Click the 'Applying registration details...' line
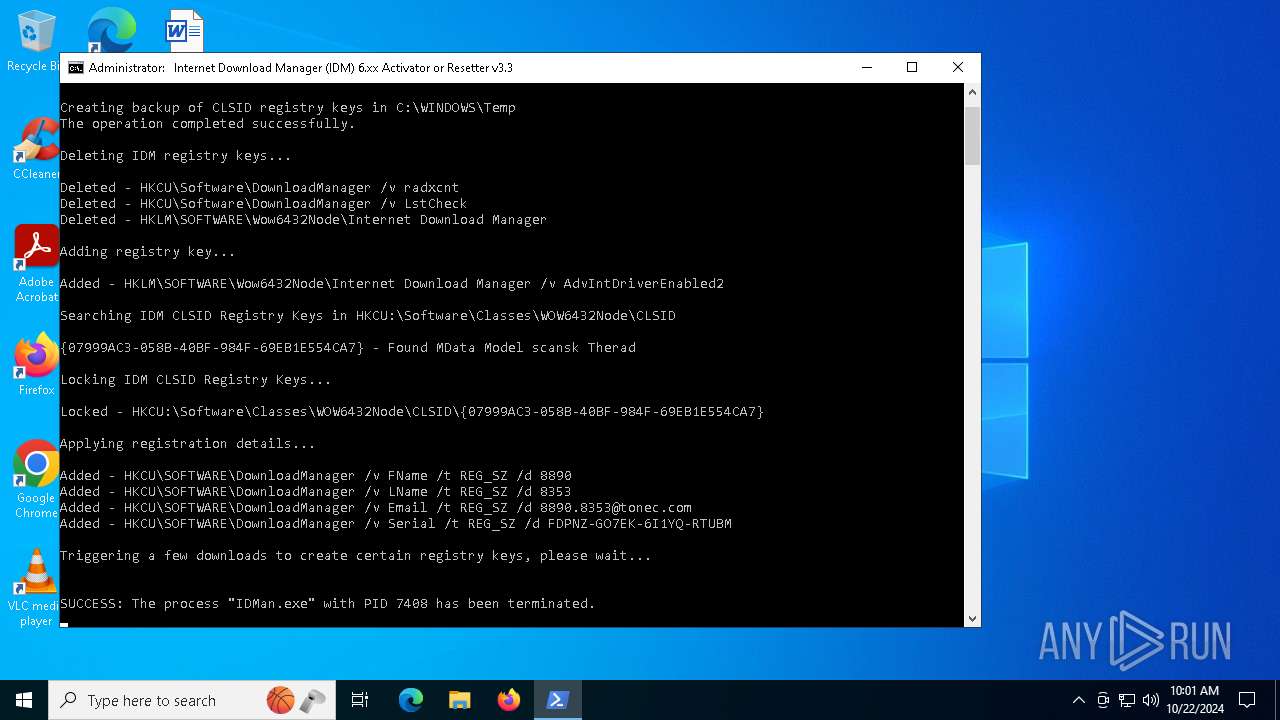Viewport: 1280px width, 720px height. [187, 443]
